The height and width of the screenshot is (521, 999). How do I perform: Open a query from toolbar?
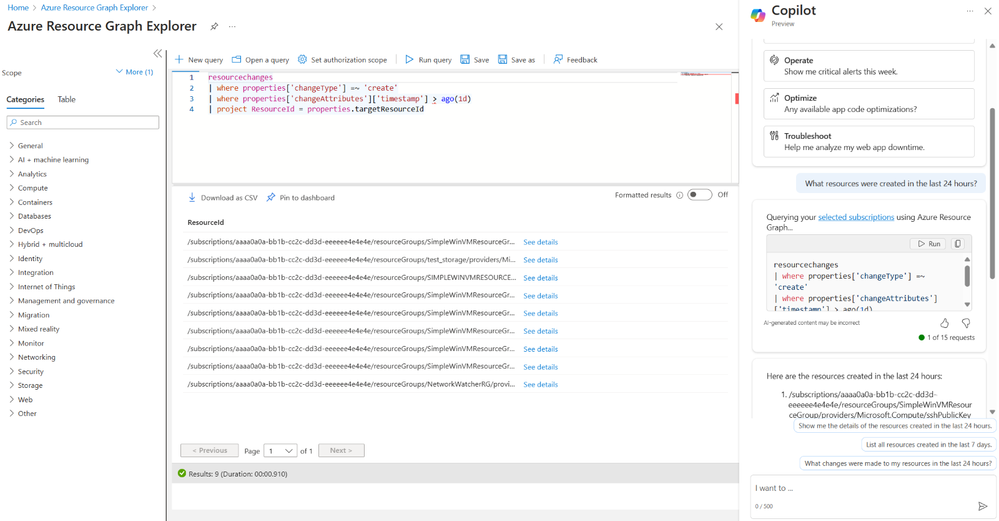pos(260,59)
